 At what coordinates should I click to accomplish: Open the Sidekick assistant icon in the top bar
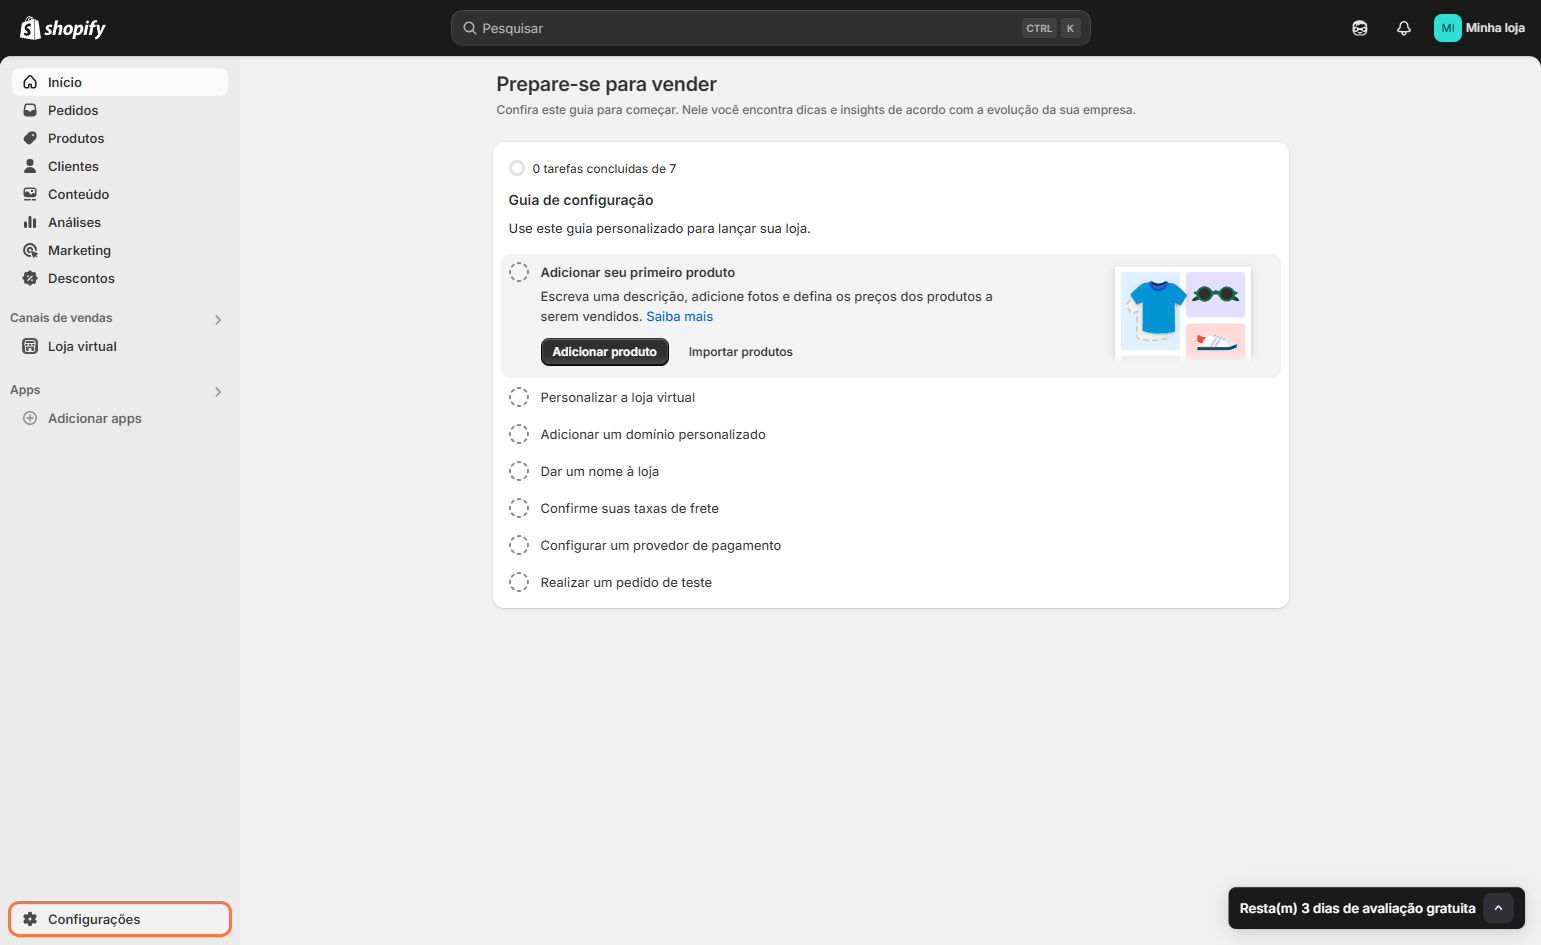[1360, 28]
